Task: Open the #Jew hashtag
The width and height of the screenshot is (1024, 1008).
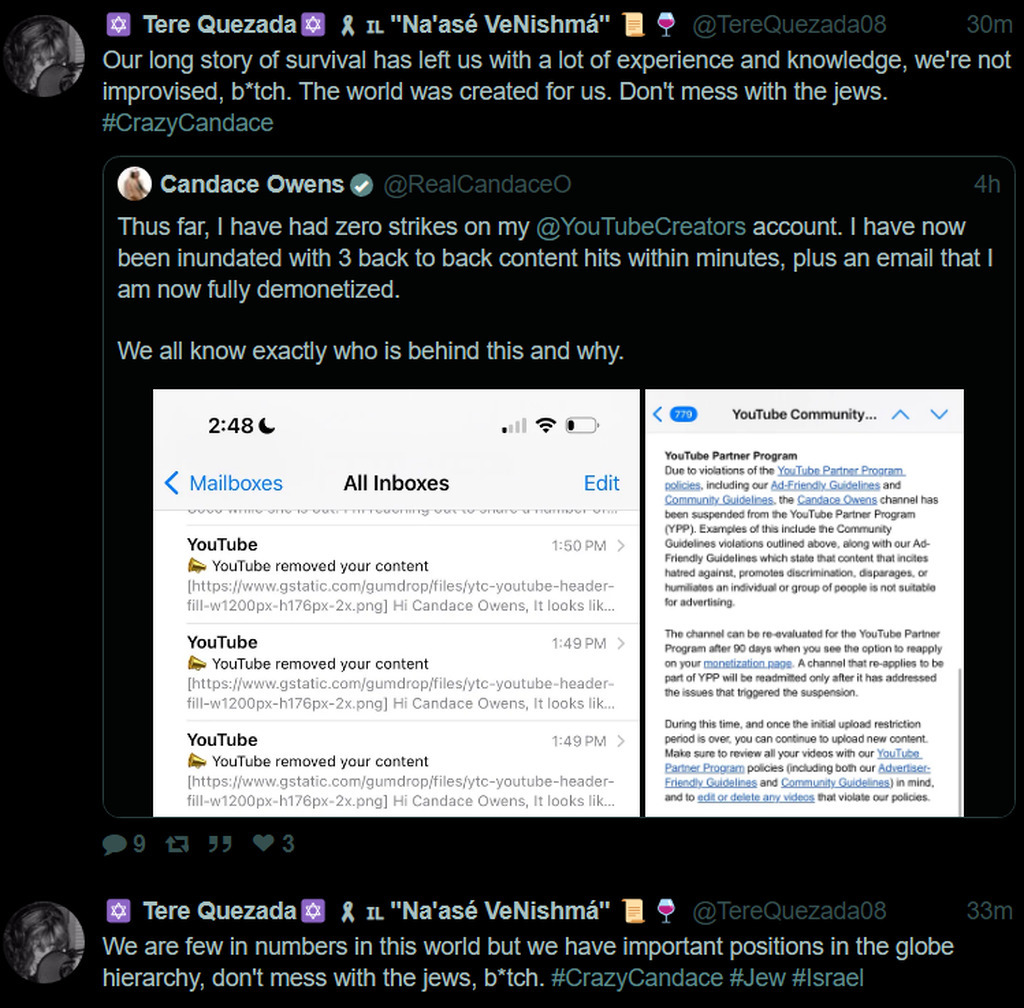Action: tap(757, 978)
